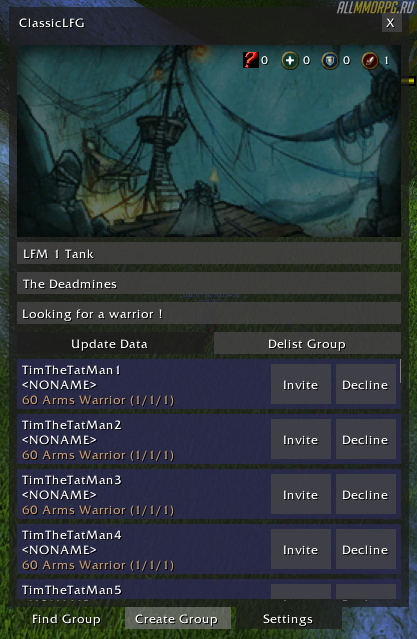Click the Update Data button

[109, 344]
